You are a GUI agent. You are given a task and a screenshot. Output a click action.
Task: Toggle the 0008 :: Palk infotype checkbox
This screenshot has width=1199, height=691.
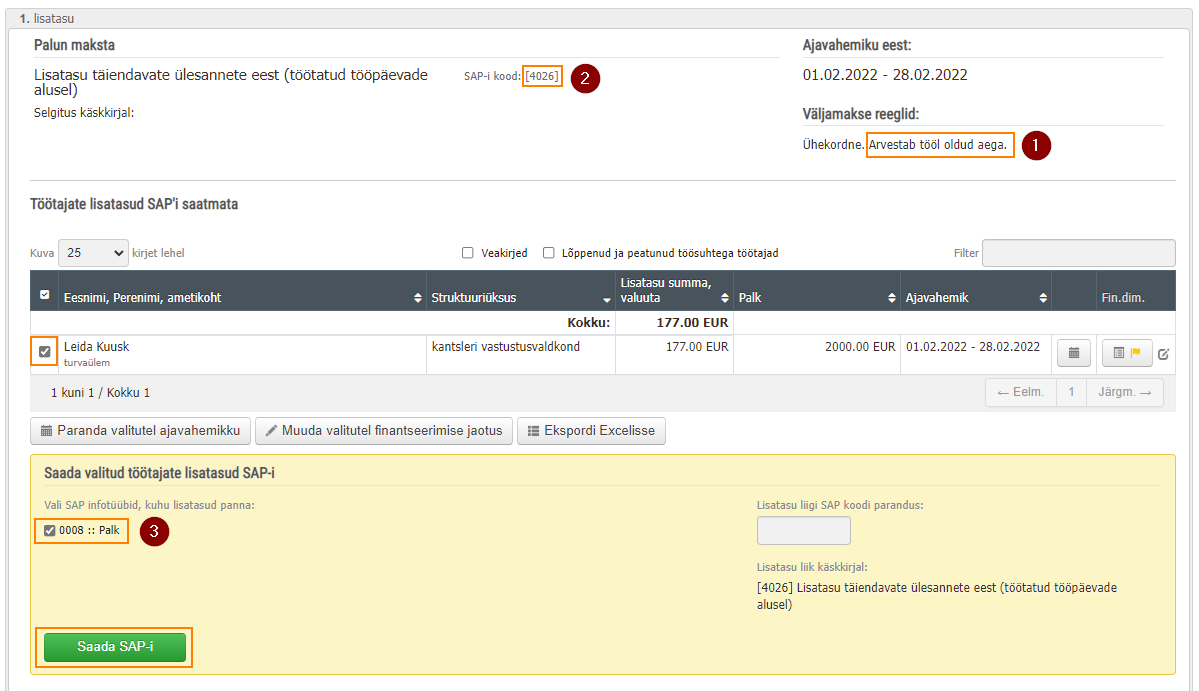tap(50, 530)
